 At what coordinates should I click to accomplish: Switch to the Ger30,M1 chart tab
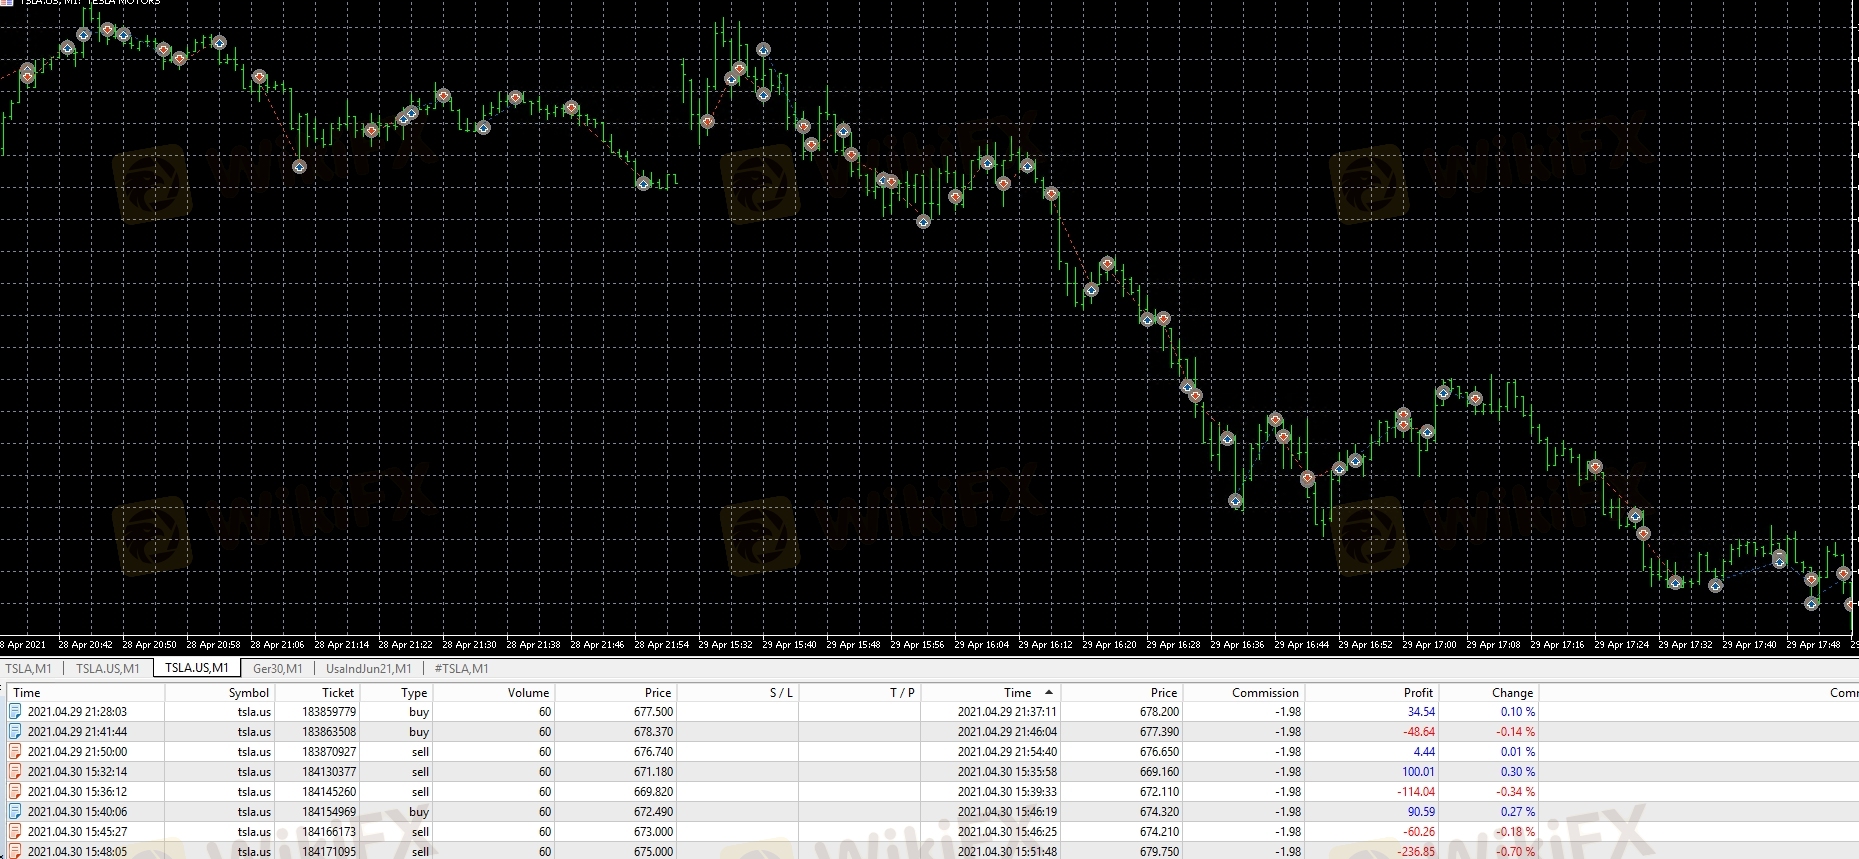click(277, 669)
